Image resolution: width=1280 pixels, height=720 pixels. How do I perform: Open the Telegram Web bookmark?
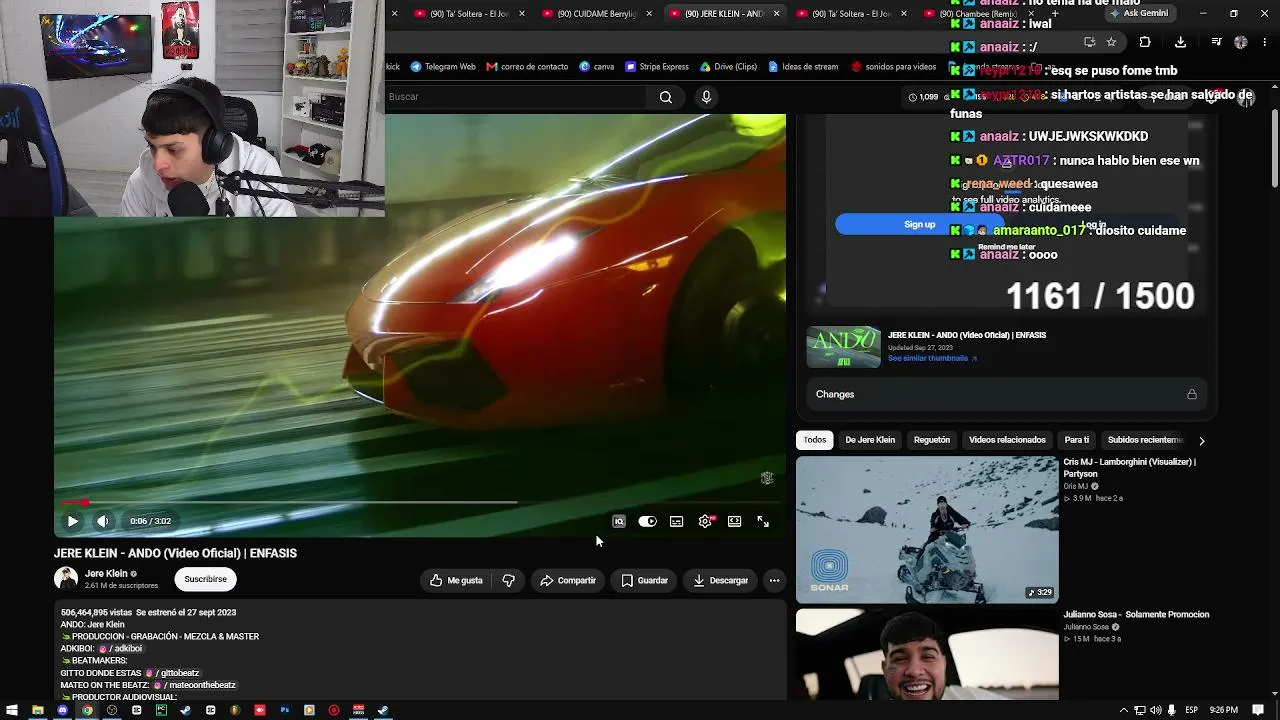point(443,67)
